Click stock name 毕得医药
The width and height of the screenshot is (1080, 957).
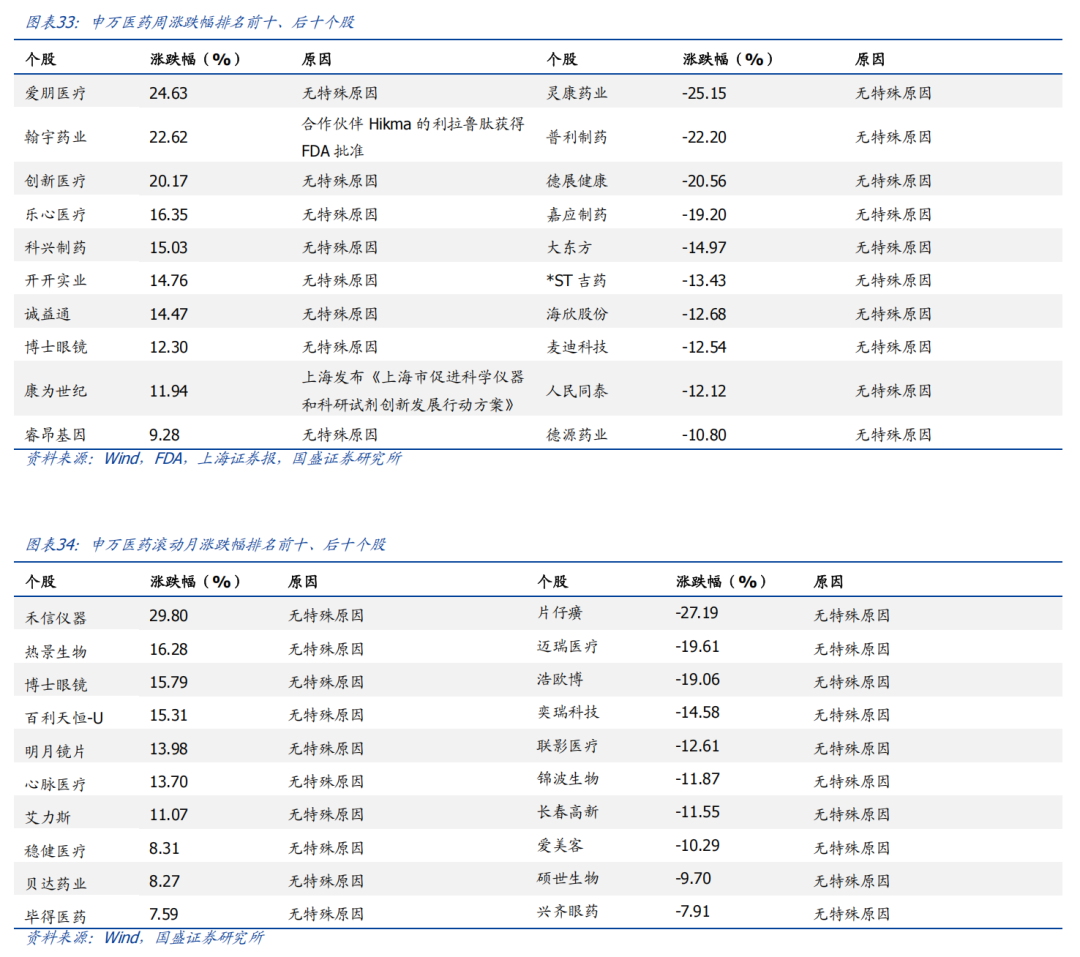pos(56,916)
